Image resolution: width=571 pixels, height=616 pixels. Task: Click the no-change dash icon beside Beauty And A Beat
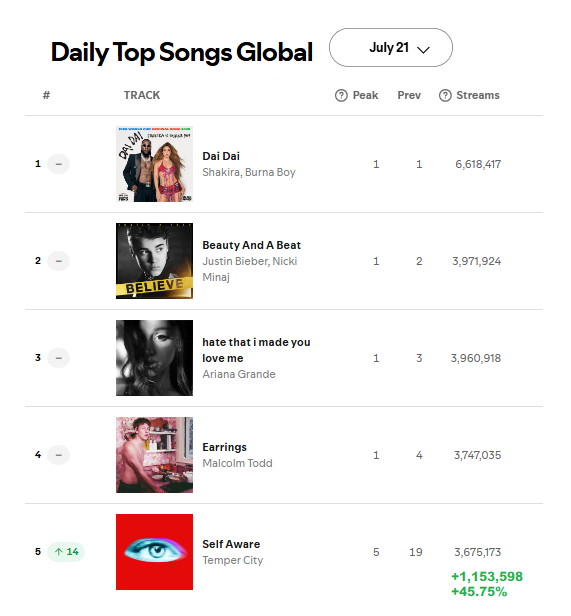(x=59, y=261)
